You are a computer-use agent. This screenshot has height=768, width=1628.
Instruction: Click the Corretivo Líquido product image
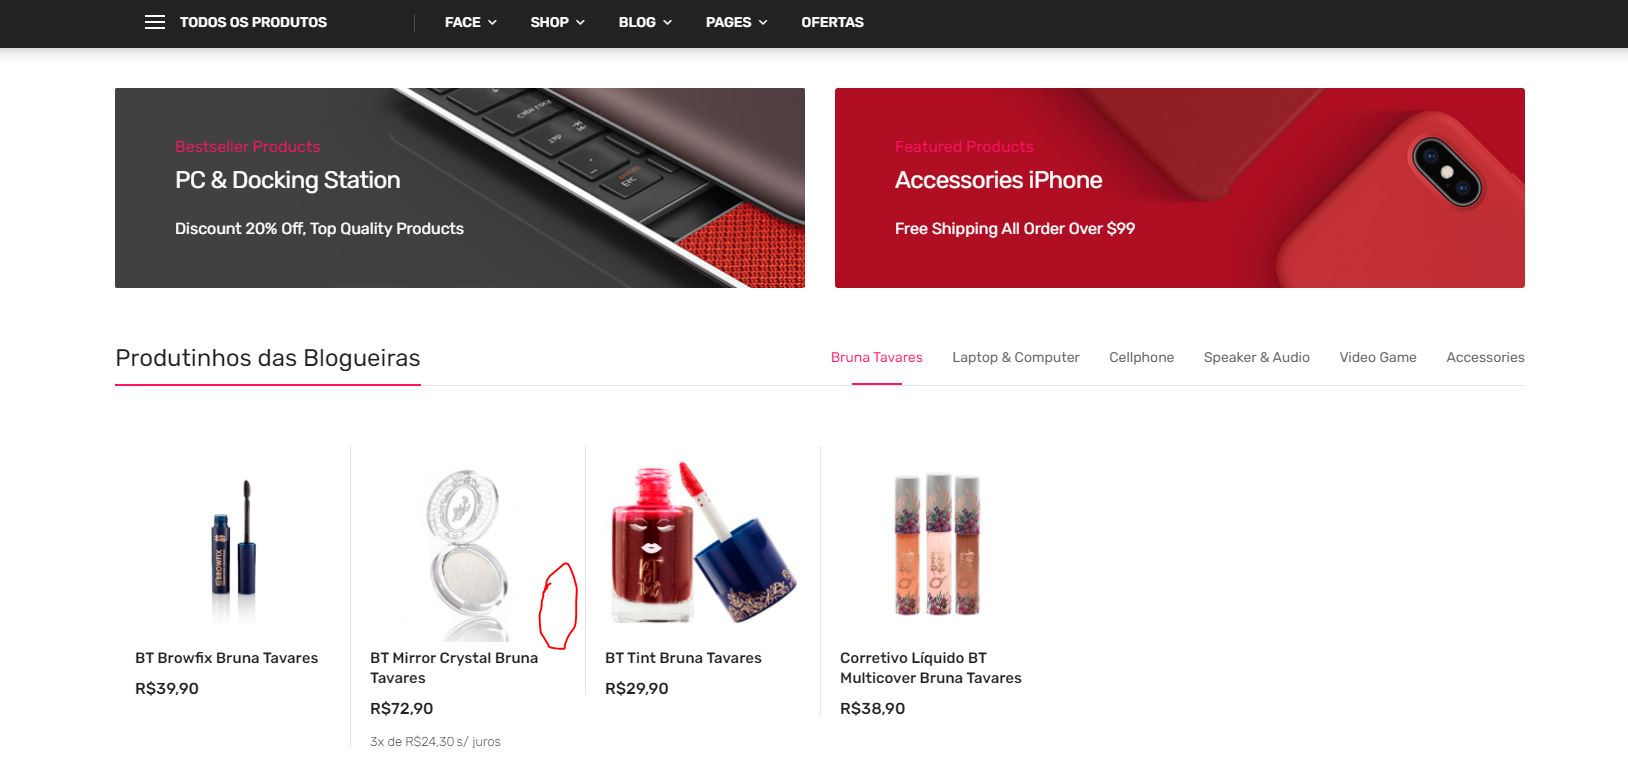click(x=937, y=543)
